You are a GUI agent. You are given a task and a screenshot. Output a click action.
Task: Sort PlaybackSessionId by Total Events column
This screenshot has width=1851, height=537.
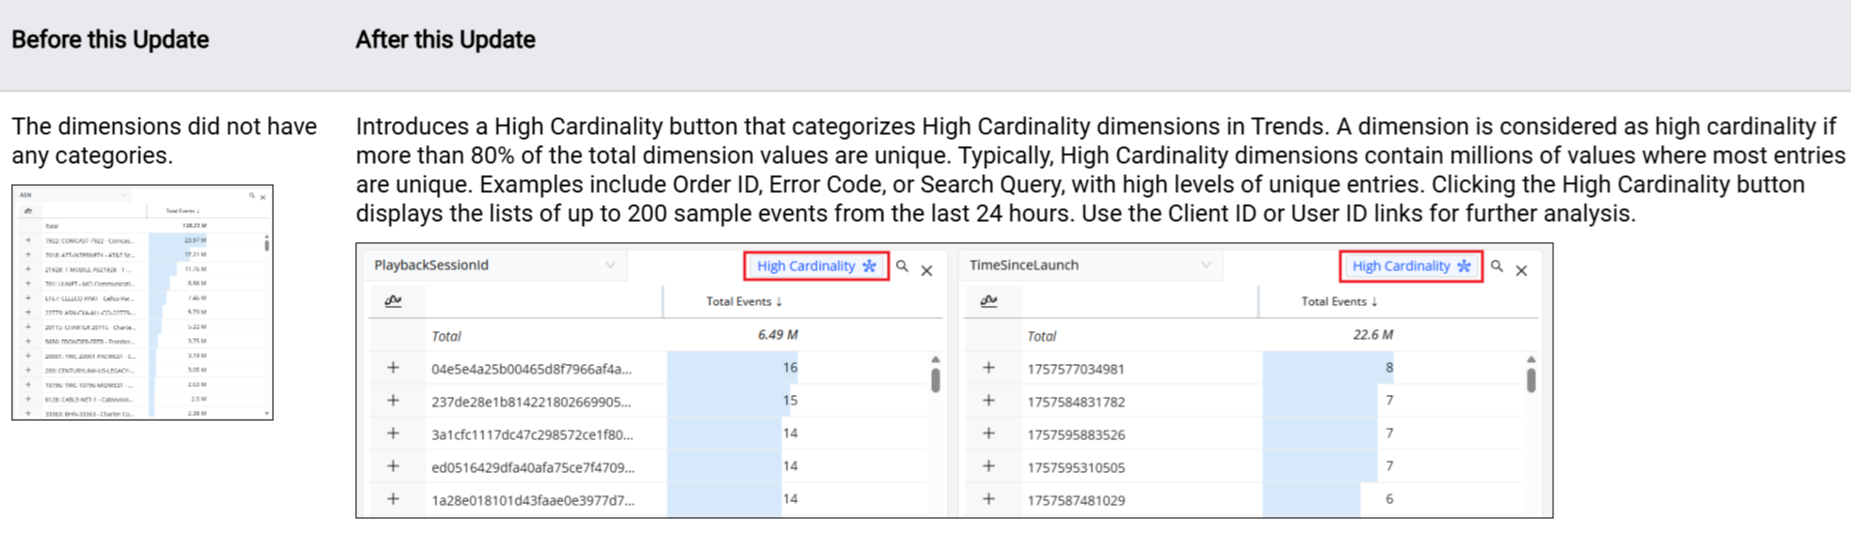[x=744, y=301]
